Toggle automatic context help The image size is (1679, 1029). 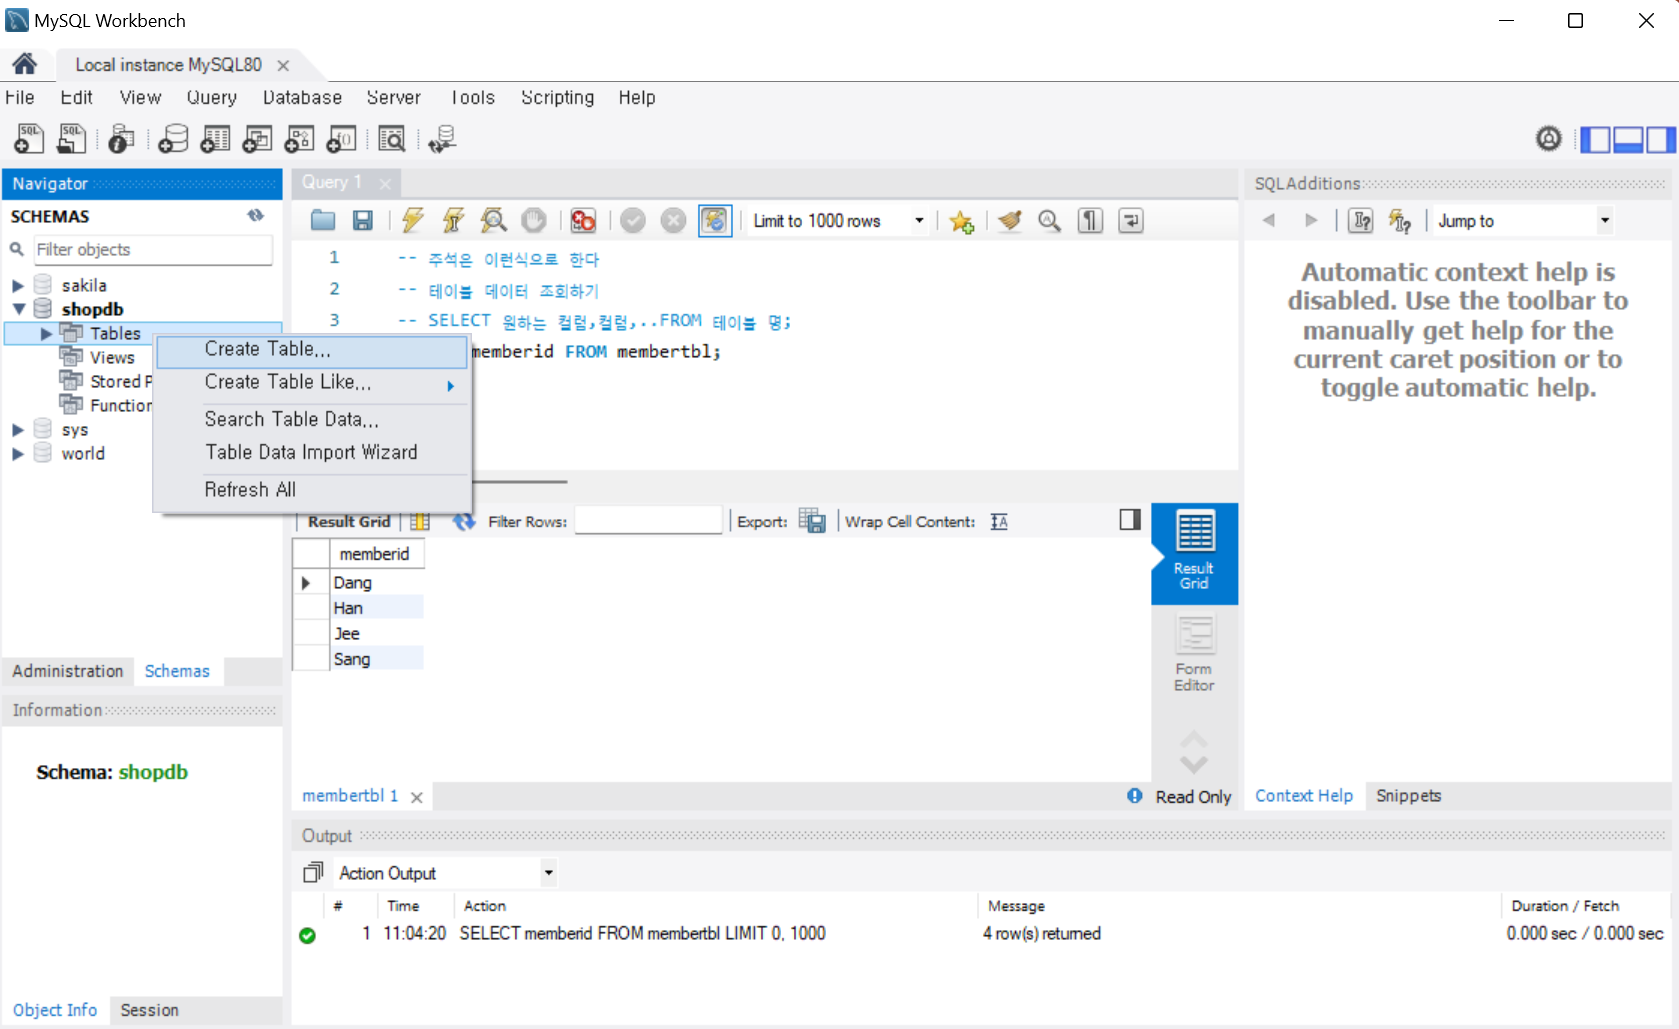pyautogui.click(x=1400, y=220)
